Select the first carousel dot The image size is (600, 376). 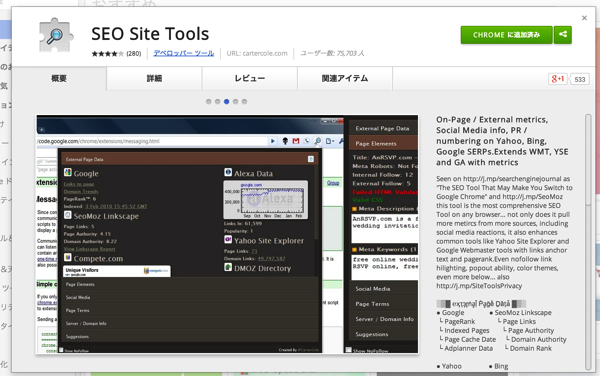click(209, 101)
